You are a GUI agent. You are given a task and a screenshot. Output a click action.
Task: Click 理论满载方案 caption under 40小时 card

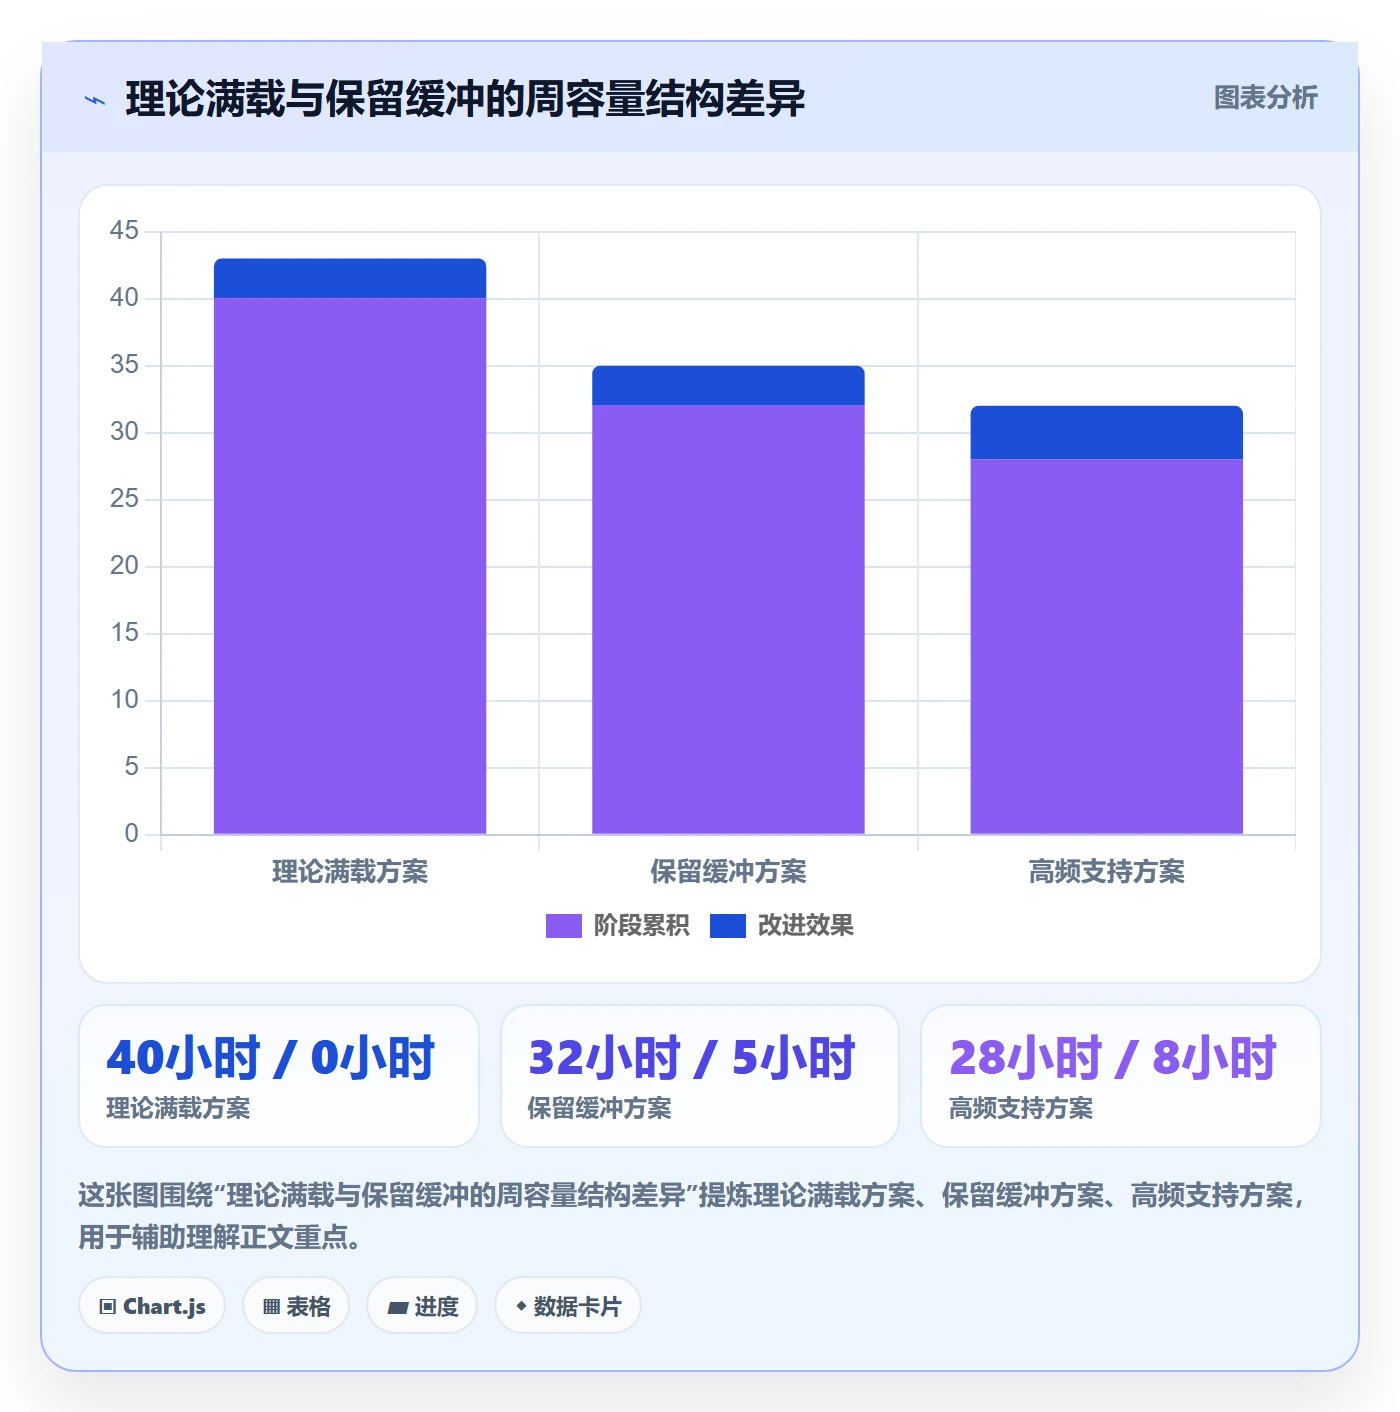(x=178, y=1108)
